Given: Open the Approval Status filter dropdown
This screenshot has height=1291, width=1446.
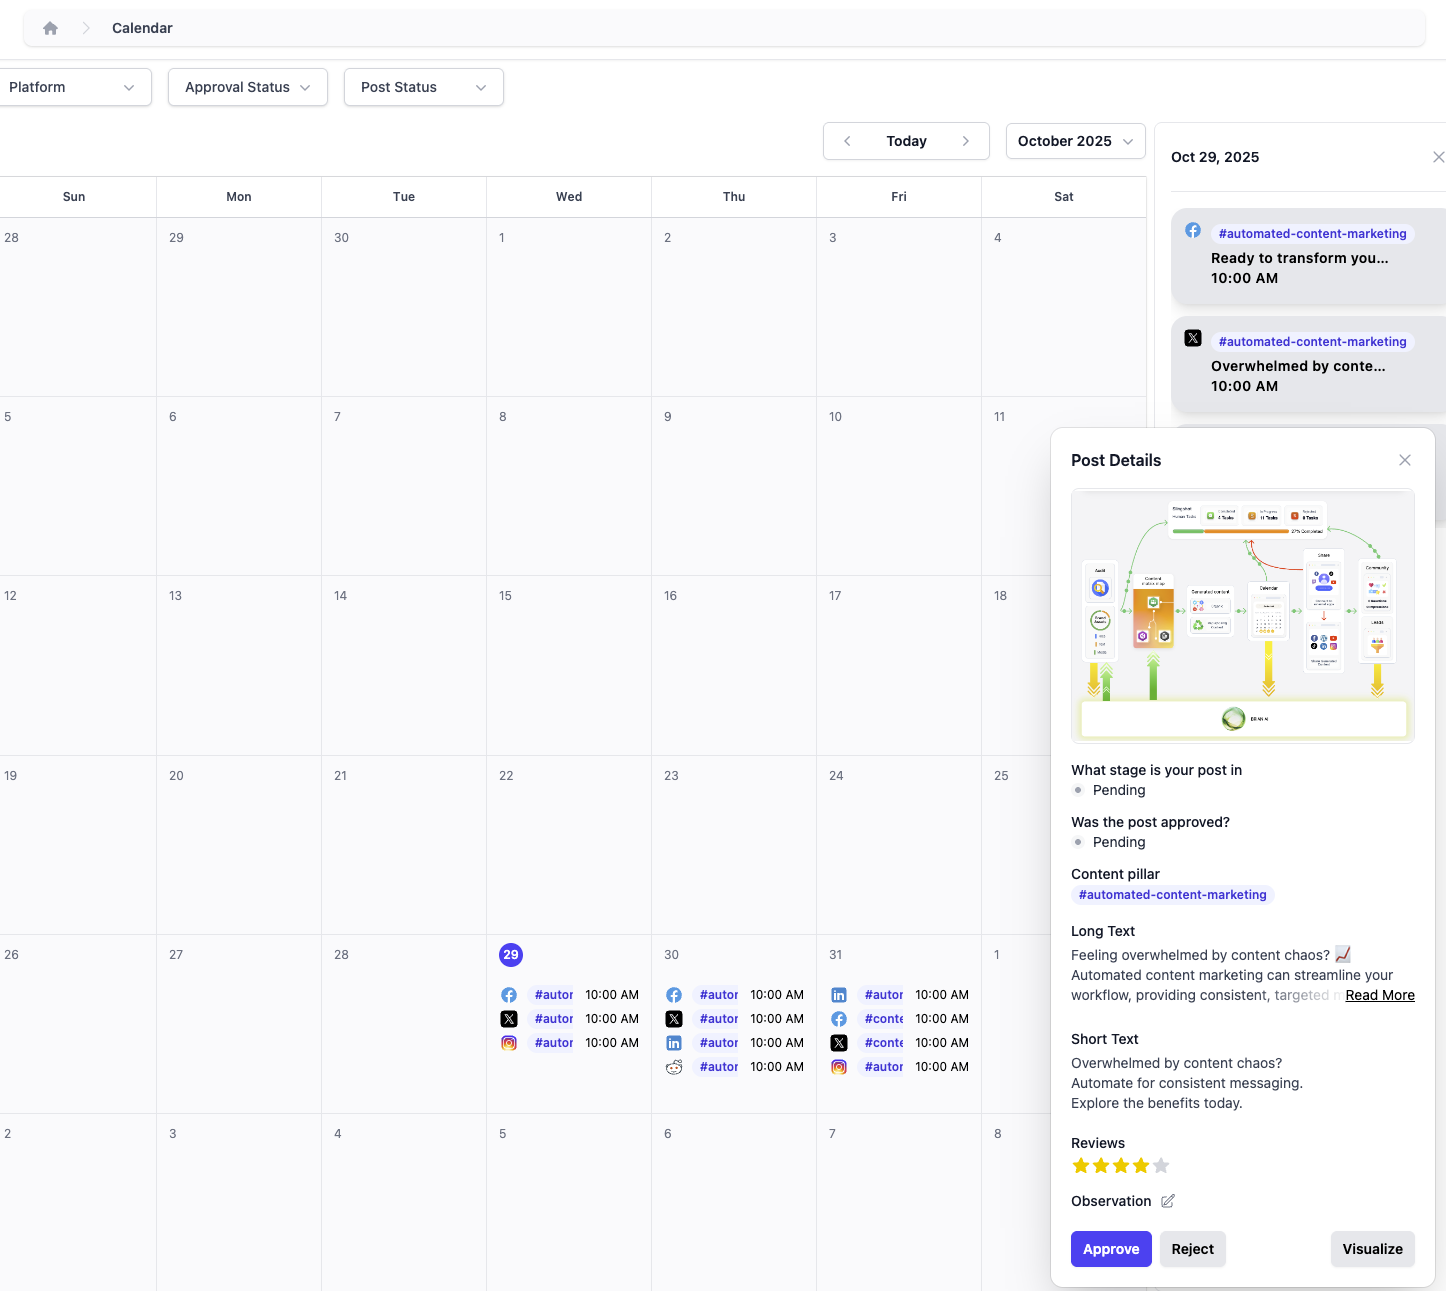Looking at the screenshot, I should pos(247,87).
